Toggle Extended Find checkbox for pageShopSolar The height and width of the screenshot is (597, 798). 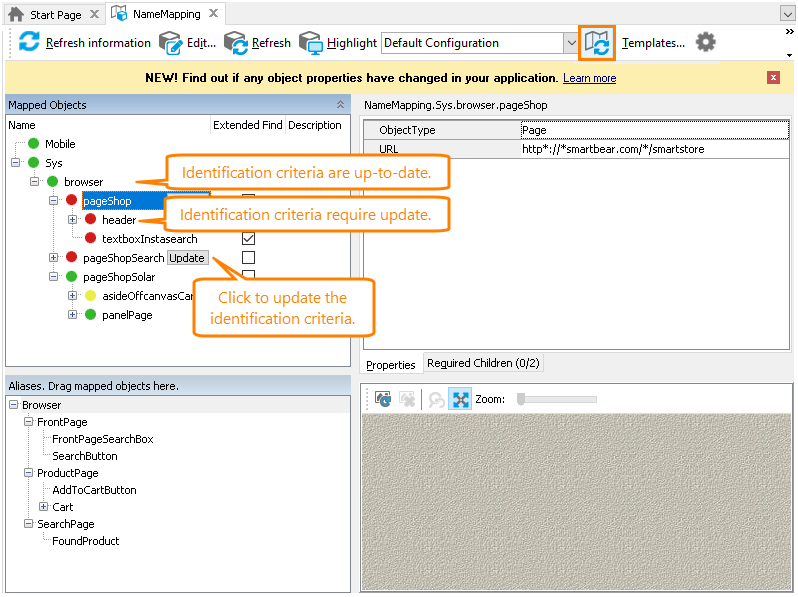pos(248,276)
